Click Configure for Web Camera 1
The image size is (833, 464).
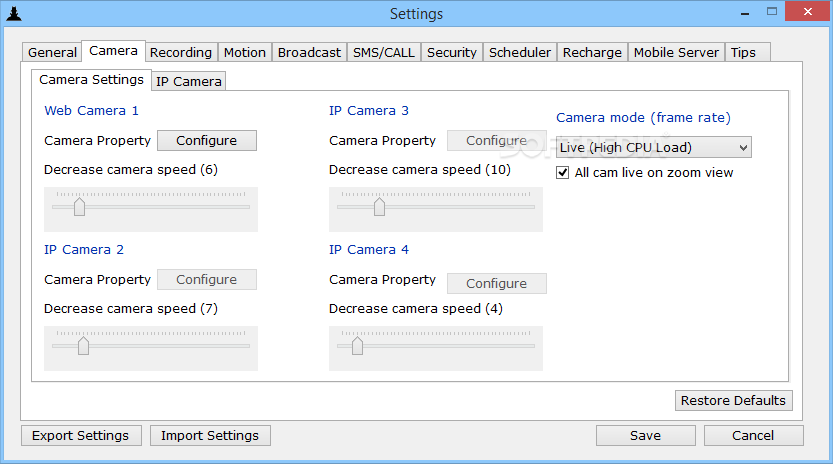point(207,140)
